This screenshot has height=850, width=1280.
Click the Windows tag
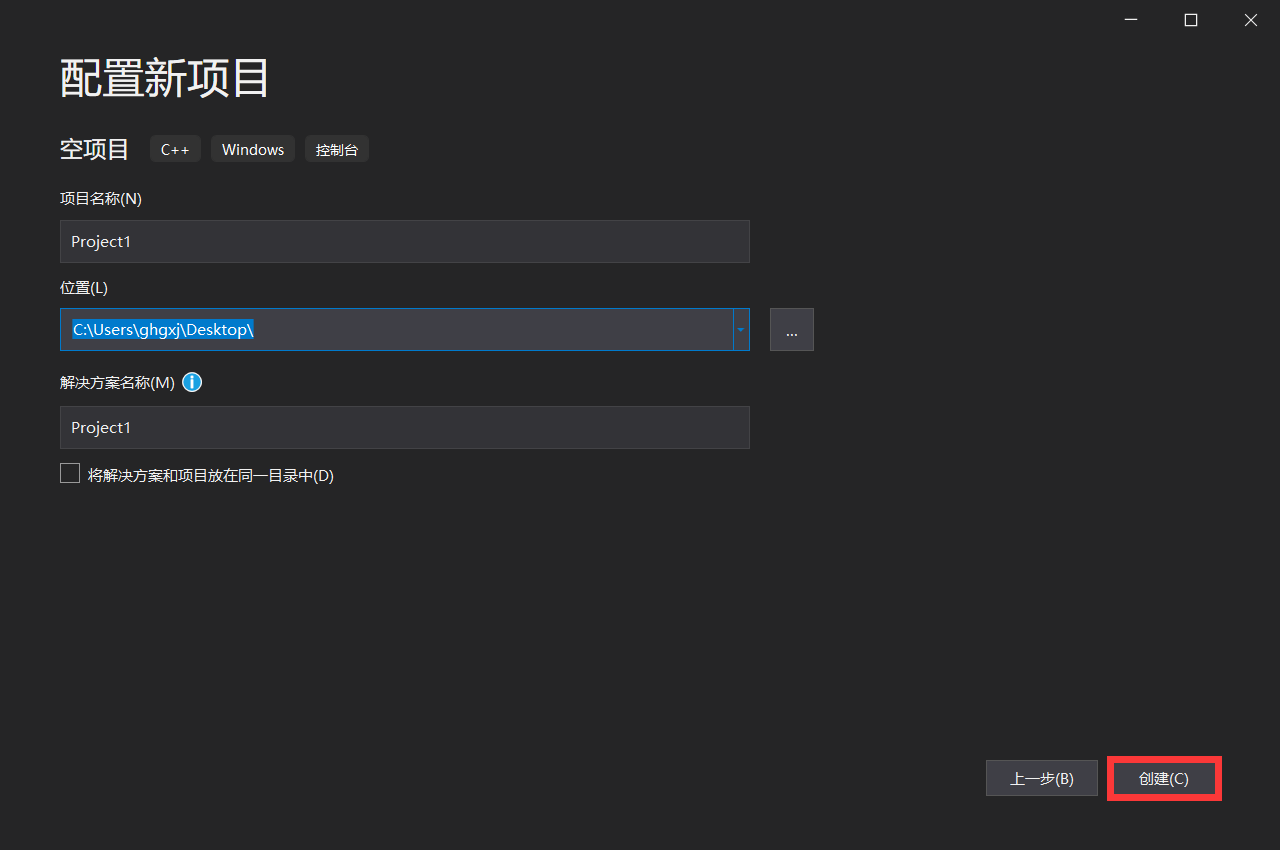[253, 149]
